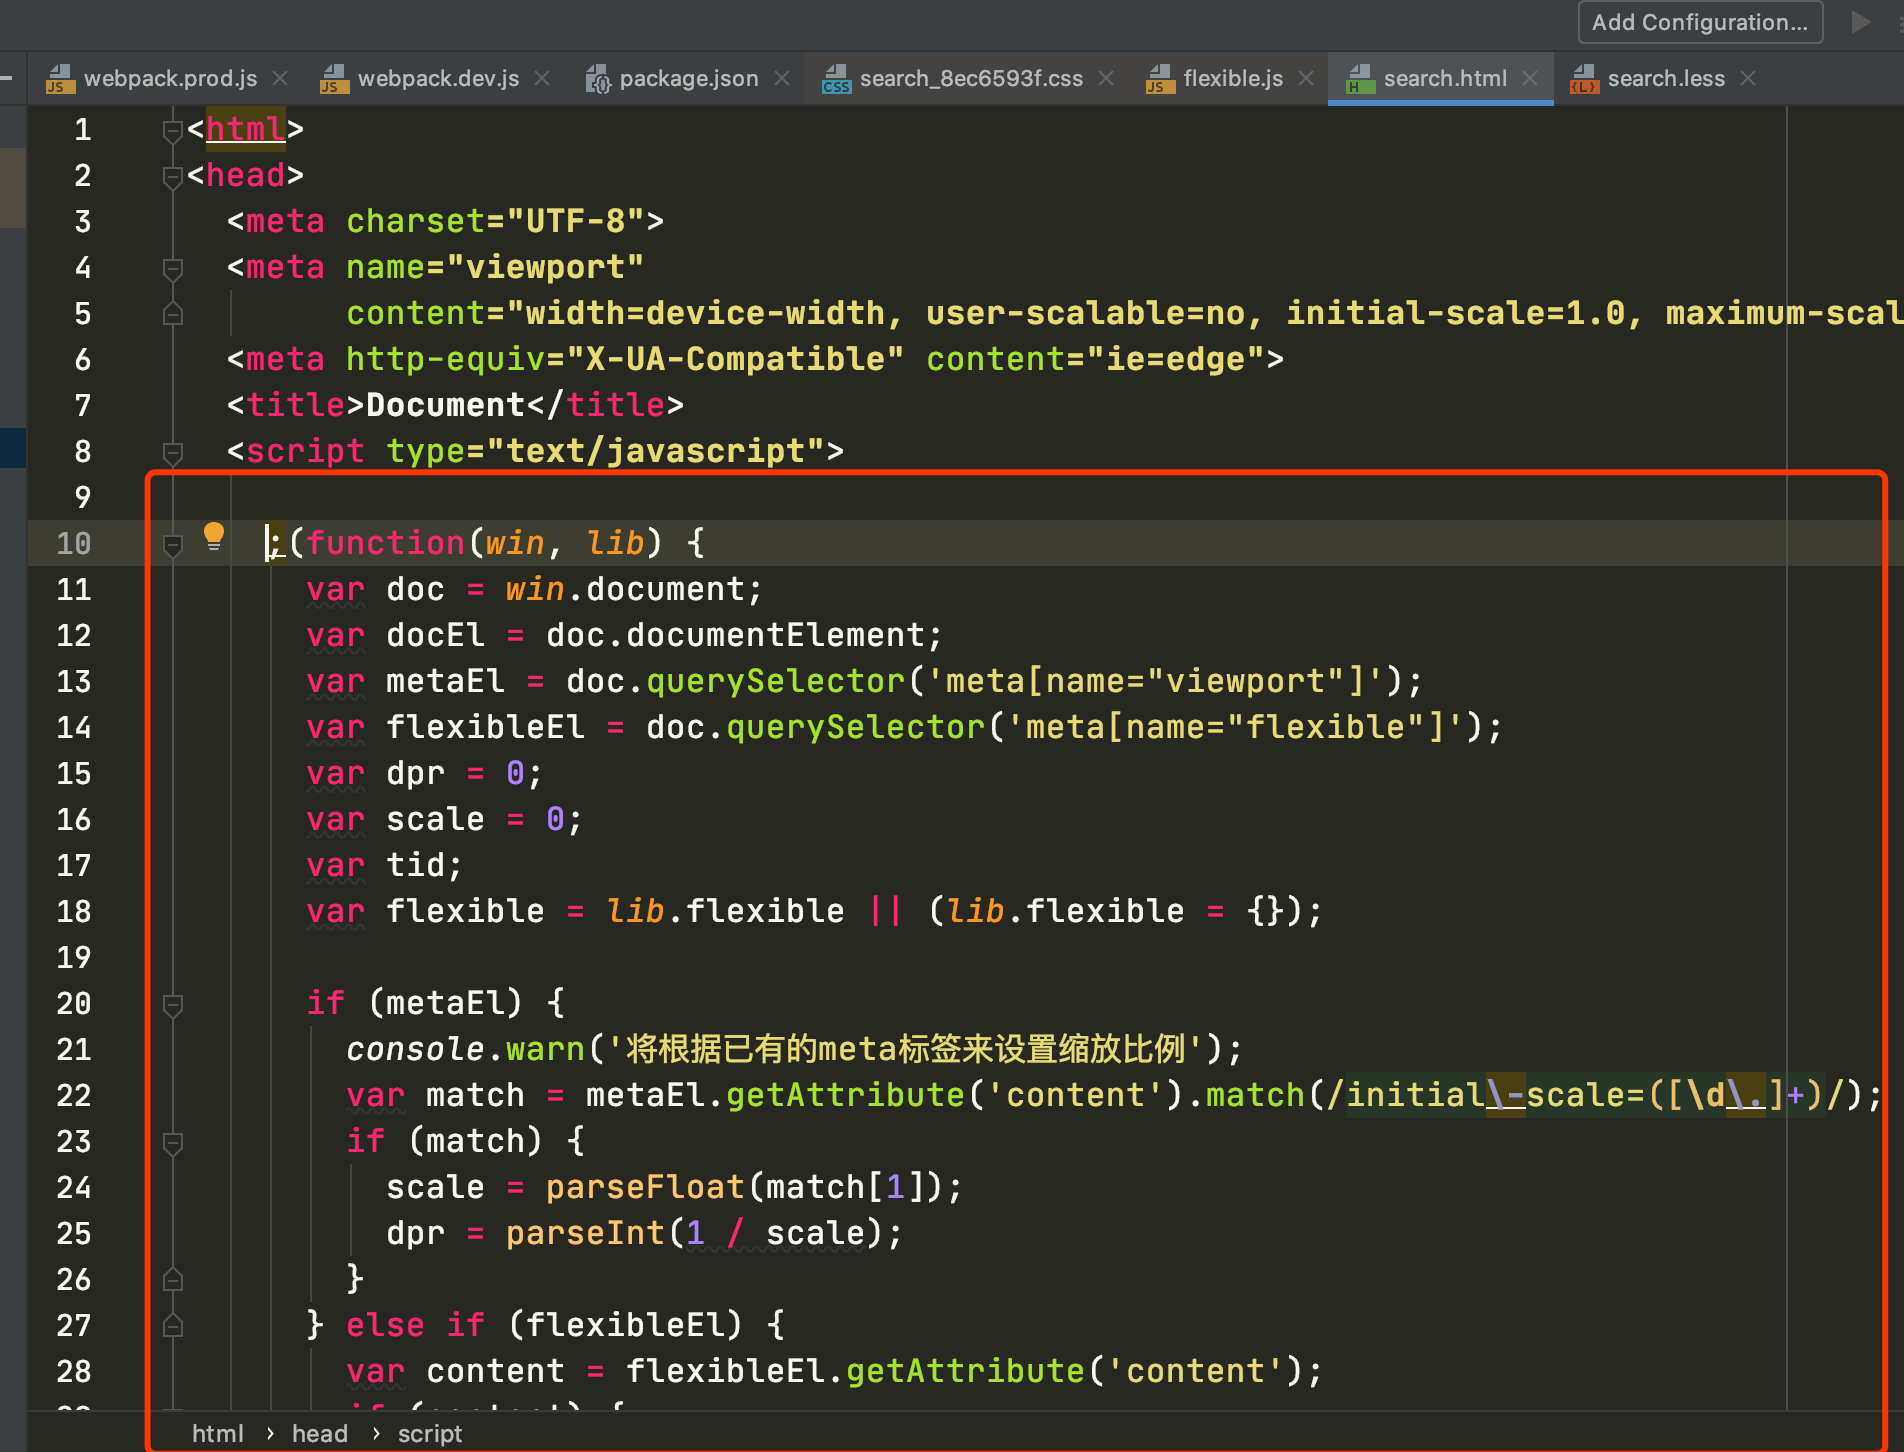Close the webpack.prod.js tab
The image size is (1904, 1452).
pos(281,78)
